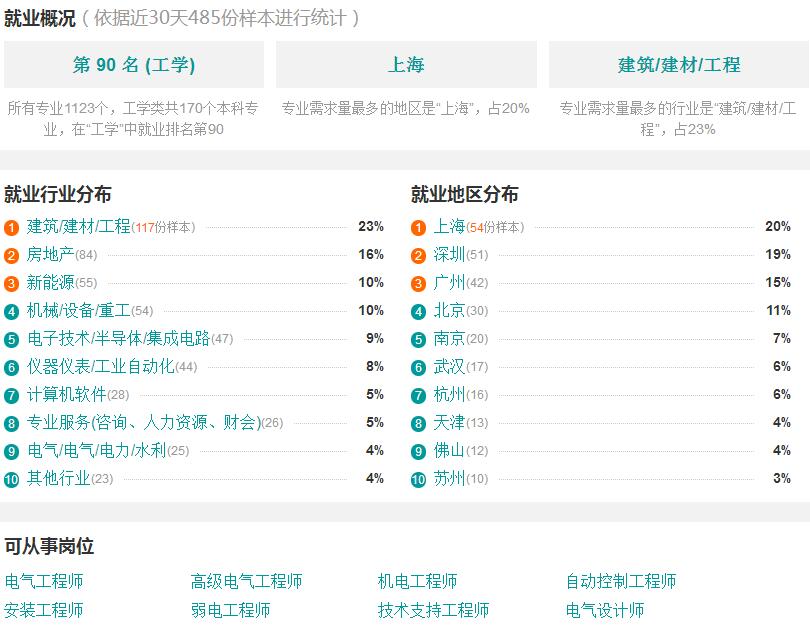Click rank 7 badge beside 杭州

[x=418, y=396]
